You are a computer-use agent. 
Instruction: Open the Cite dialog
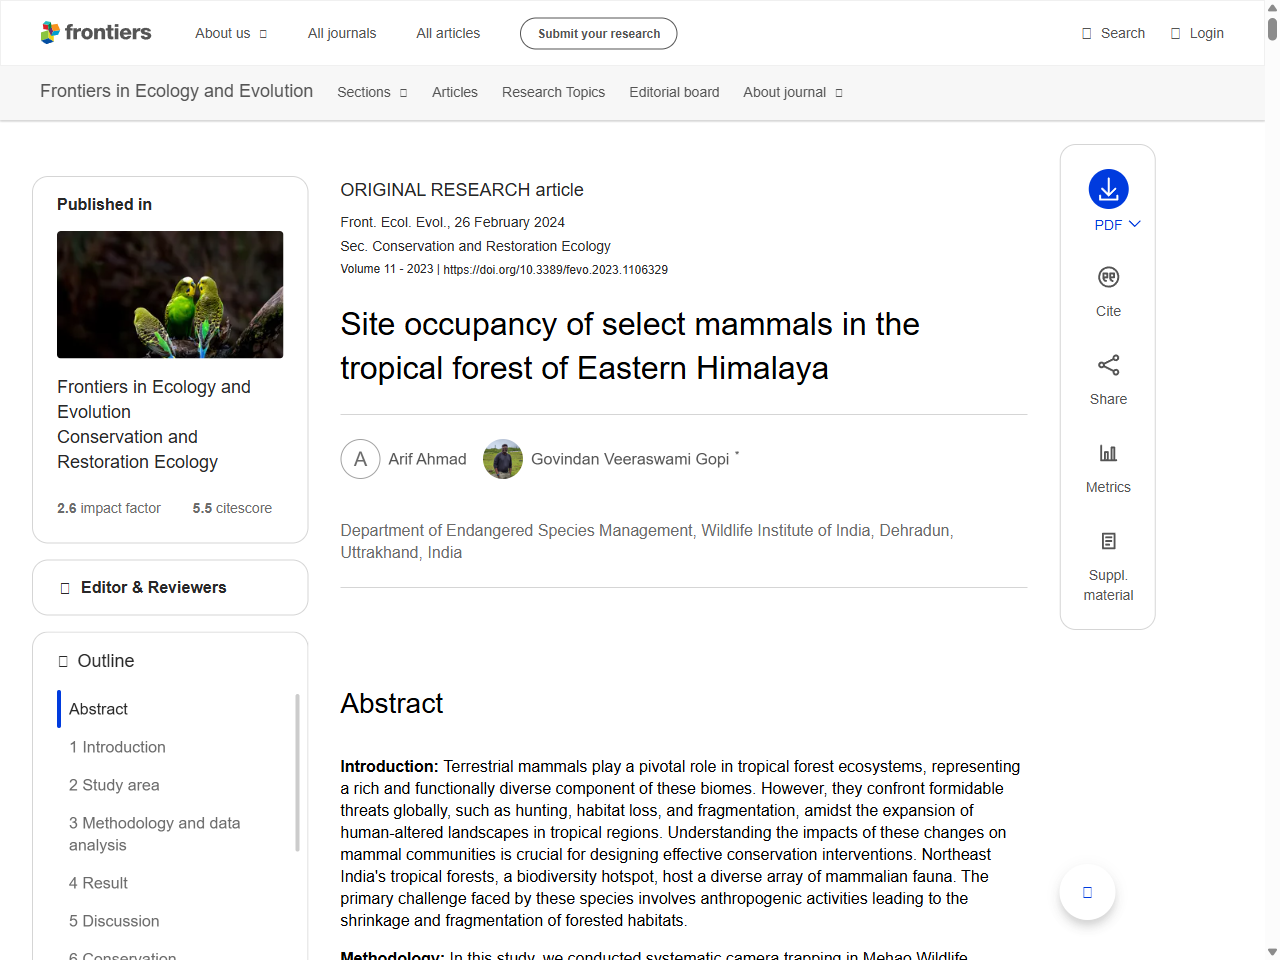(x=1107, y=290)
